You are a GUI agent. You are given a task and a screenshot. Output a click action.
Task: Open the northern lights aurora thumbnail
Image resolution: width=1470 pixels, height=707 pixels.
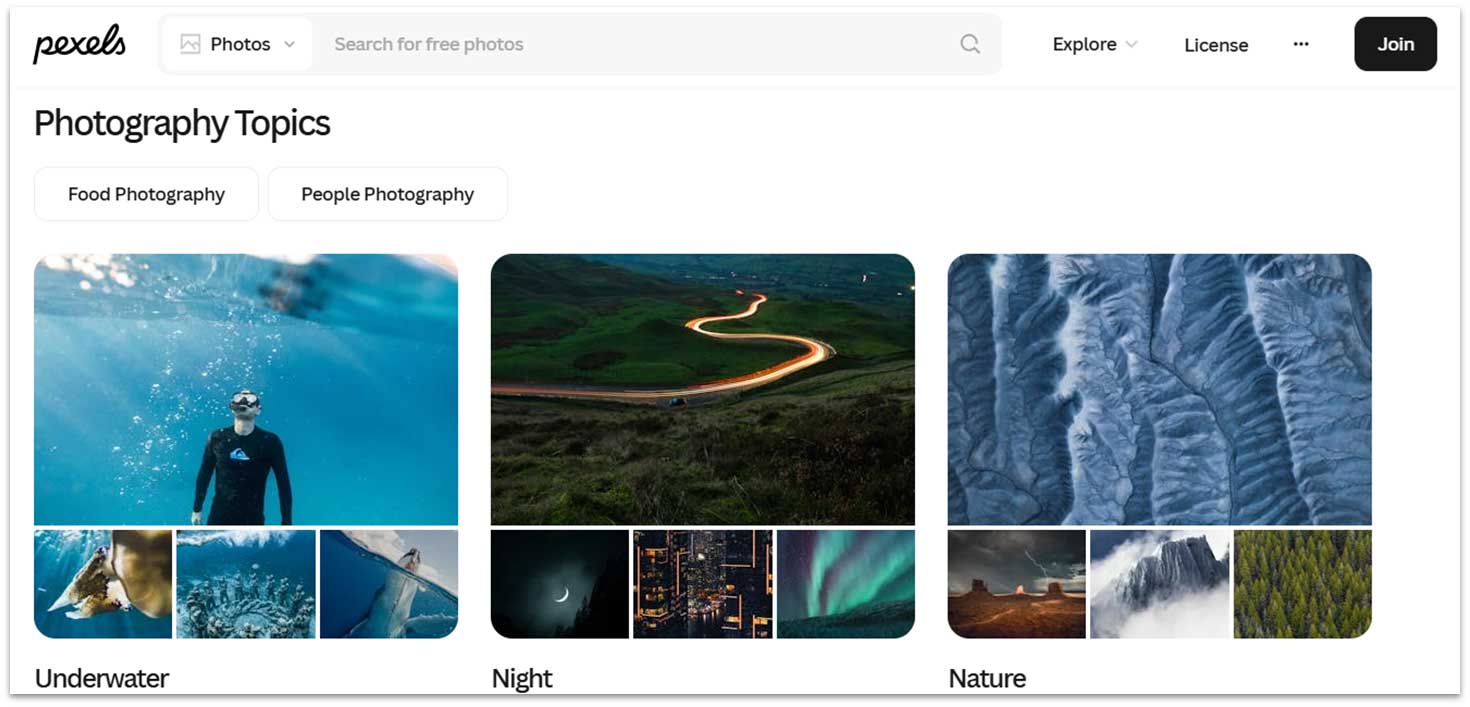click(845, 584)
